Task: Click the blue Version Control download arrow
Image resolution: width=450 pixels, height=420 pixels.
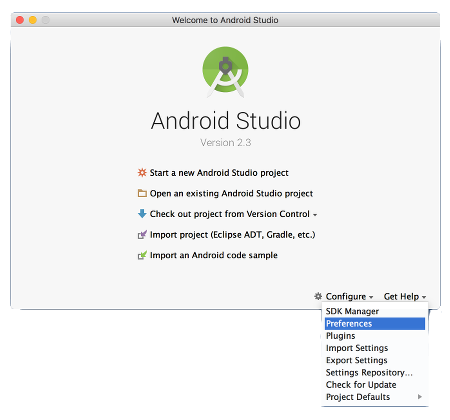Action: (x=142, y=214)
